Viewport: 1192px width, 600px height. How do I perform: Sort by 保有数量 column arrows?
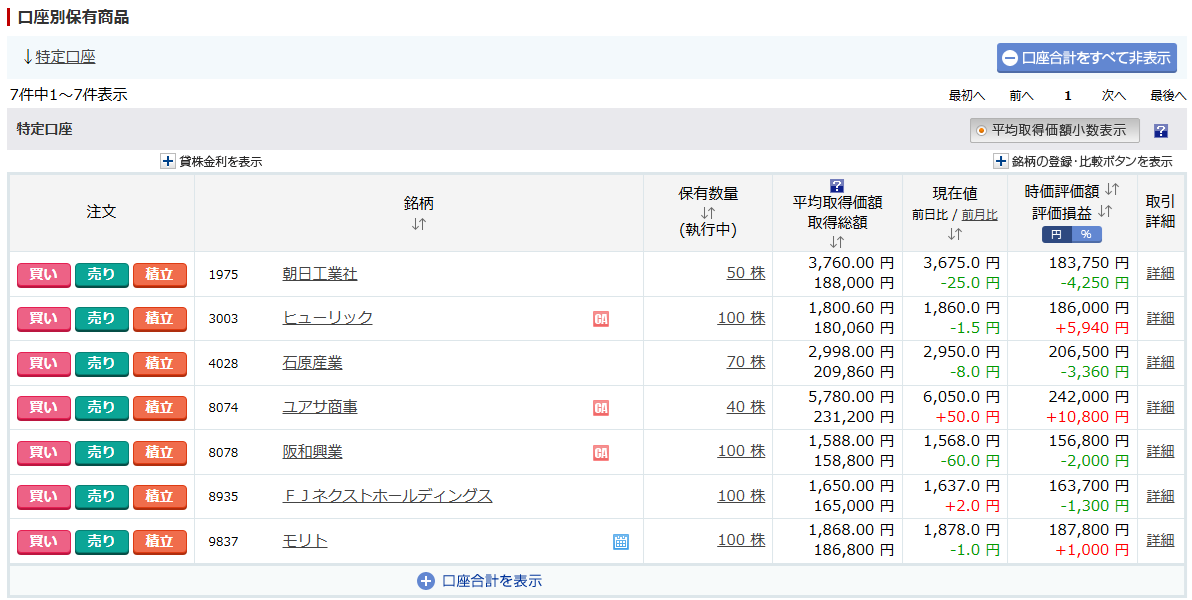click(708, 212)
